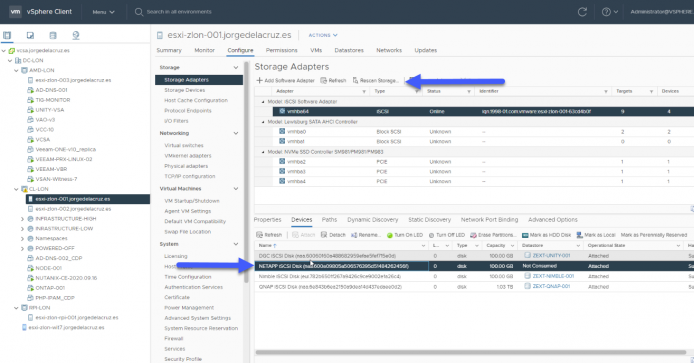Open the Paths tab
This screenshot has width=694, height=363.
(329, 220)
